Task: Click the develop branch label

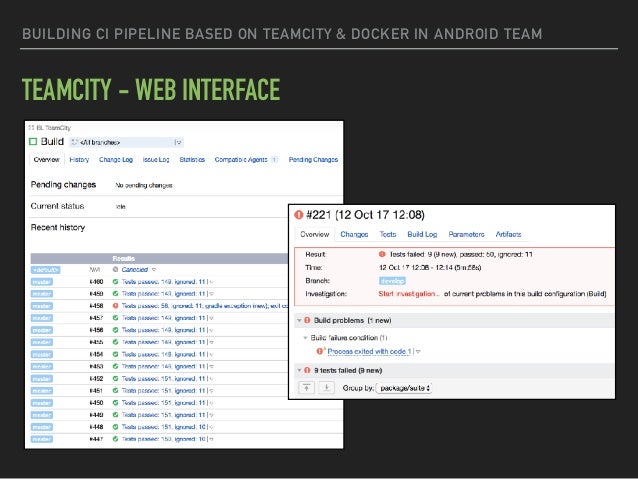Action: point(392,281)
